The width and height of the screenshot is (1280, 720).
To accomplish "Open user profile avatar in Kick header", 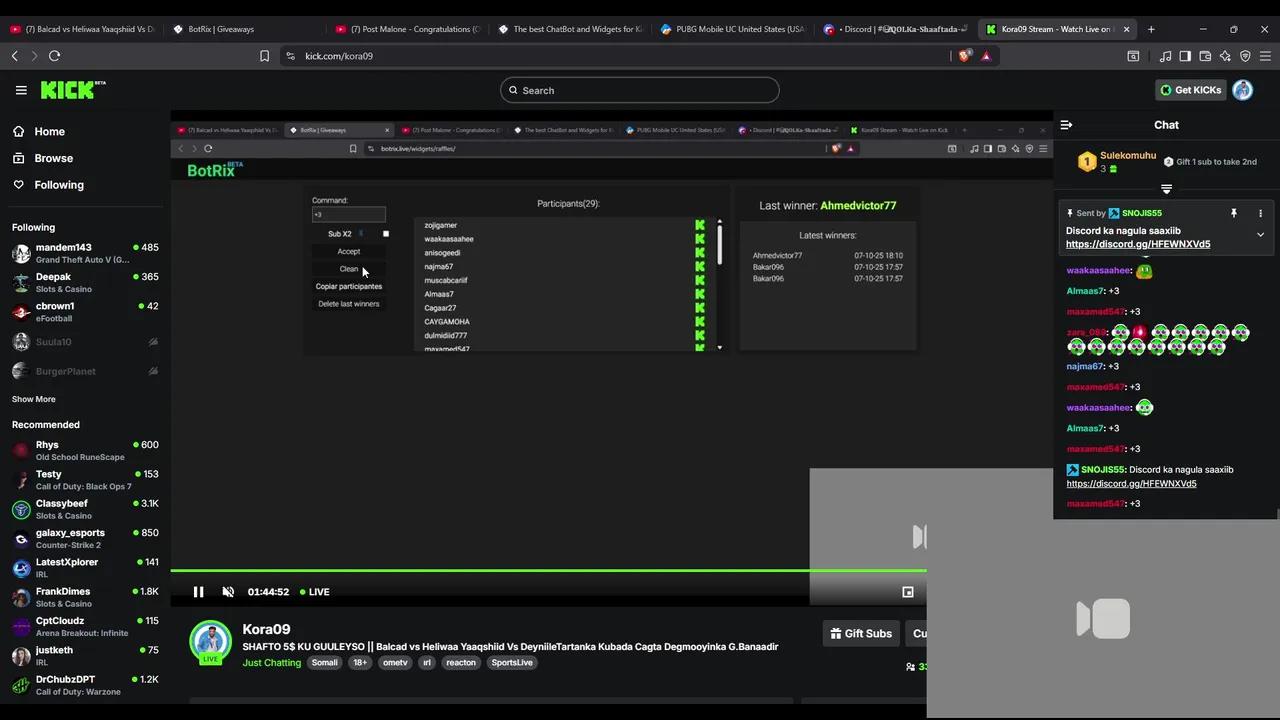I will [x=1243, y=90].
